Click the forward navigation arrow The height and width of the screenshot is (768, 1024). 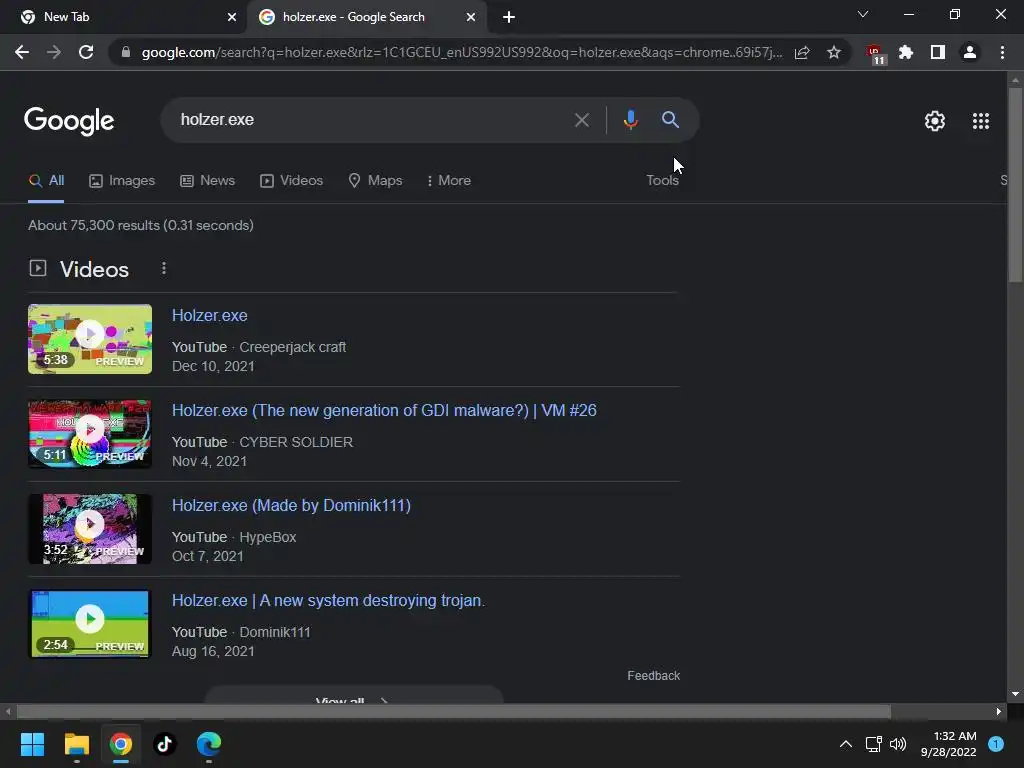pos(54,52)
